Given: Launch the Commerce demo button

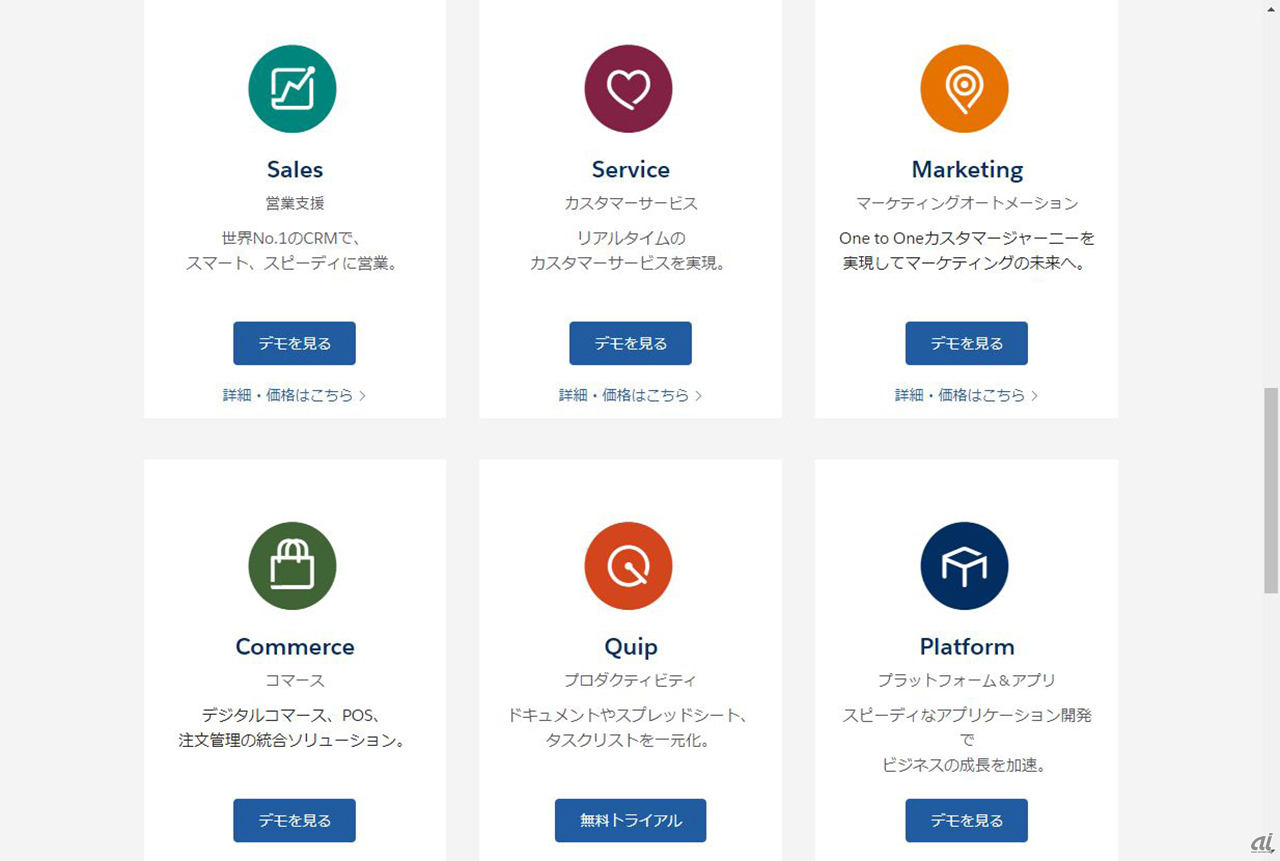Looking at the screenshot, I should coord(294,820).
